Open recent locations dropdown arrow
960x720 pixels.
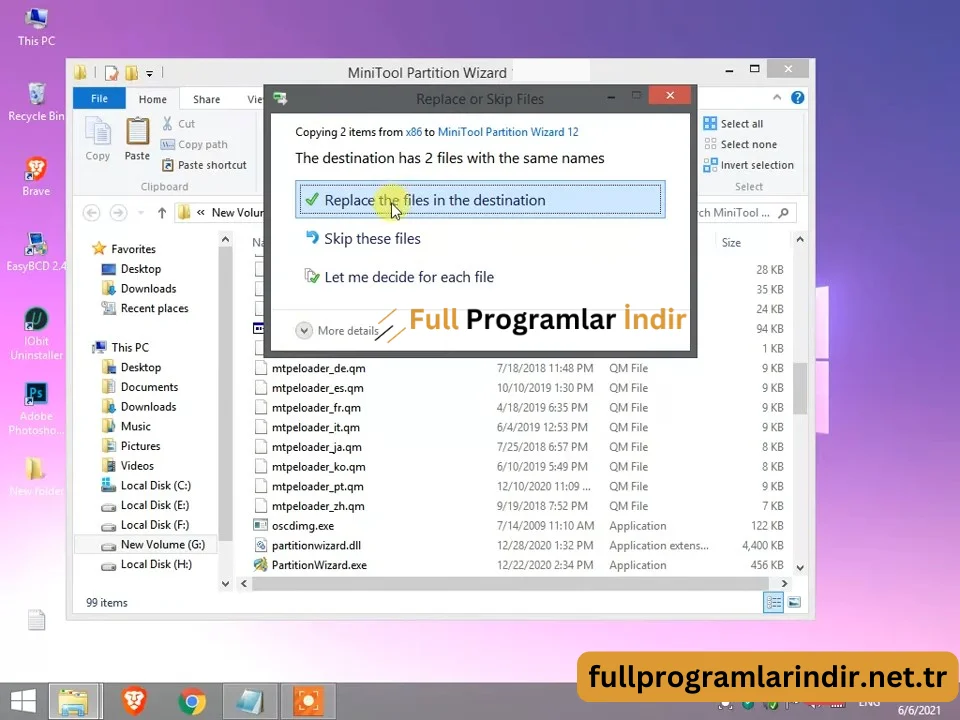point(141,212)
